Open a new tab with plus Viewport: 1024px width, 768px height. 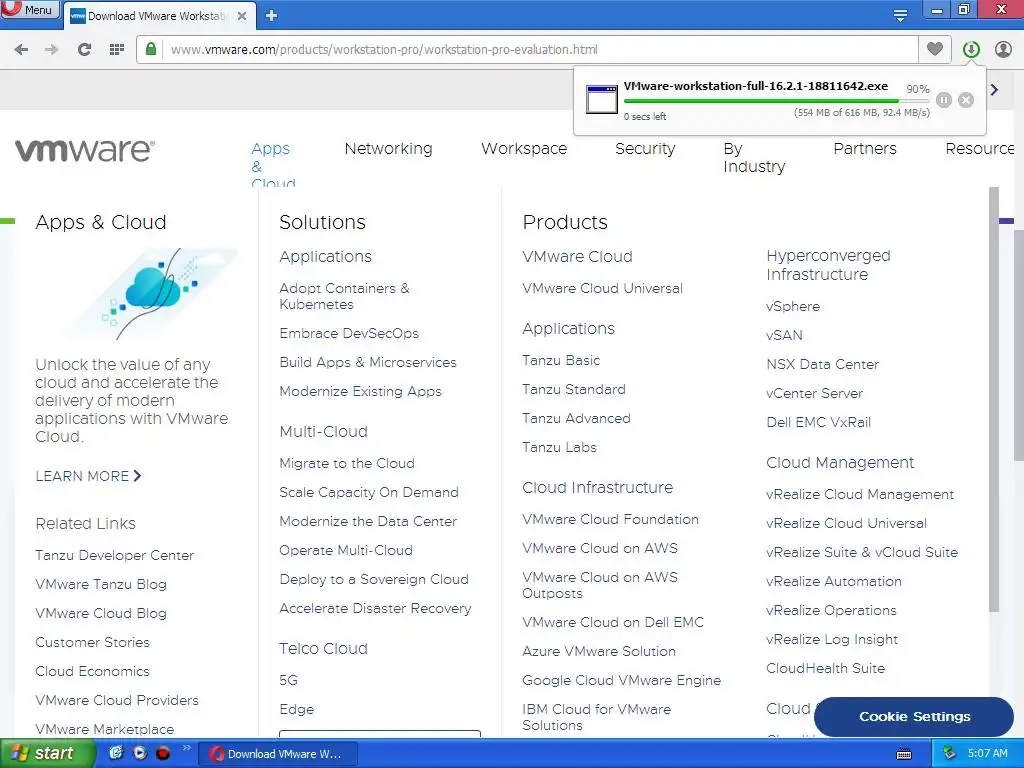[272, 16]
